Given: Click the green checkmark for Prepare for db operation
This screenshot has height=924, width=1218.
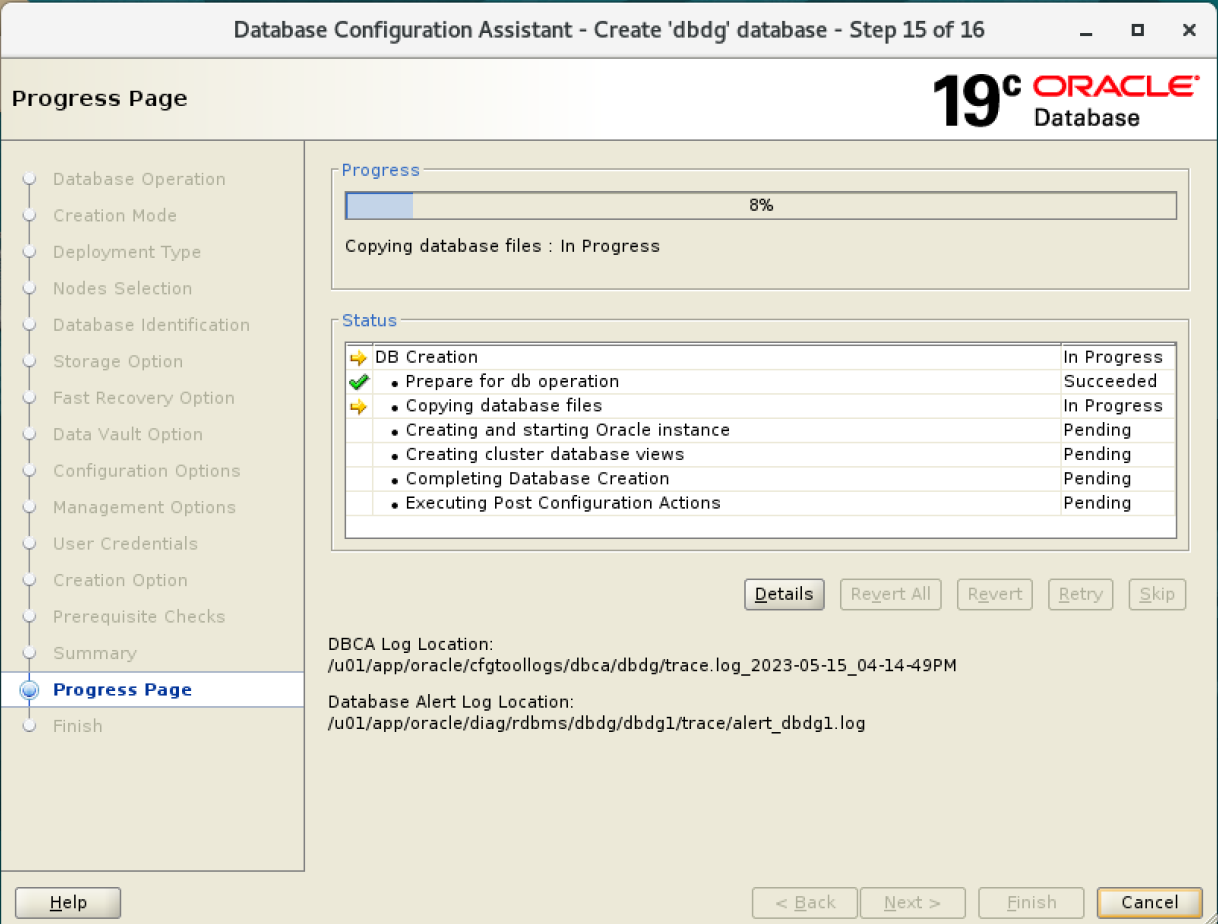Looking at the screenshot, I should [359, 382].
